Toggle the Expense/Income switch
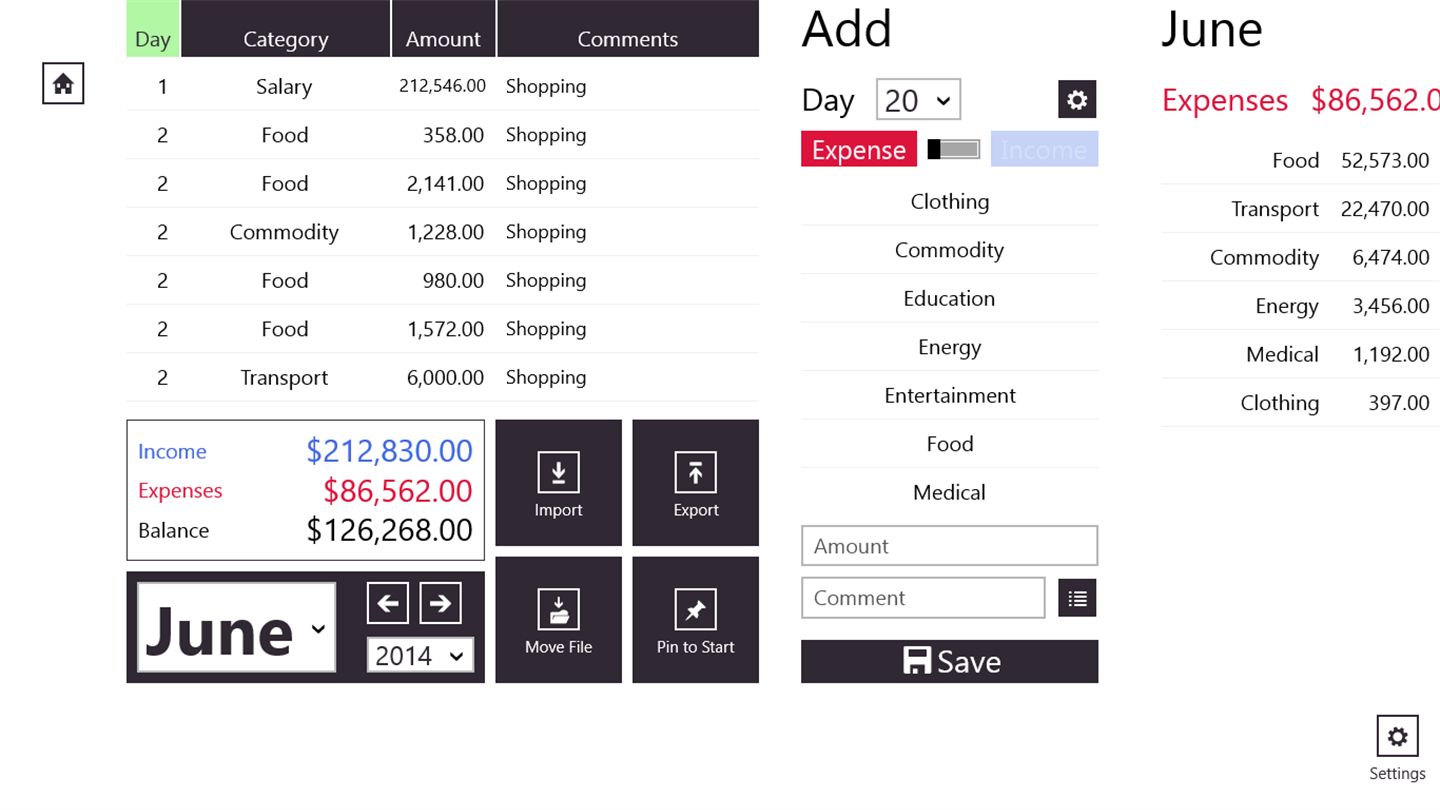Viewport: 1440px width, 810px height. click(x=953, y=149)
